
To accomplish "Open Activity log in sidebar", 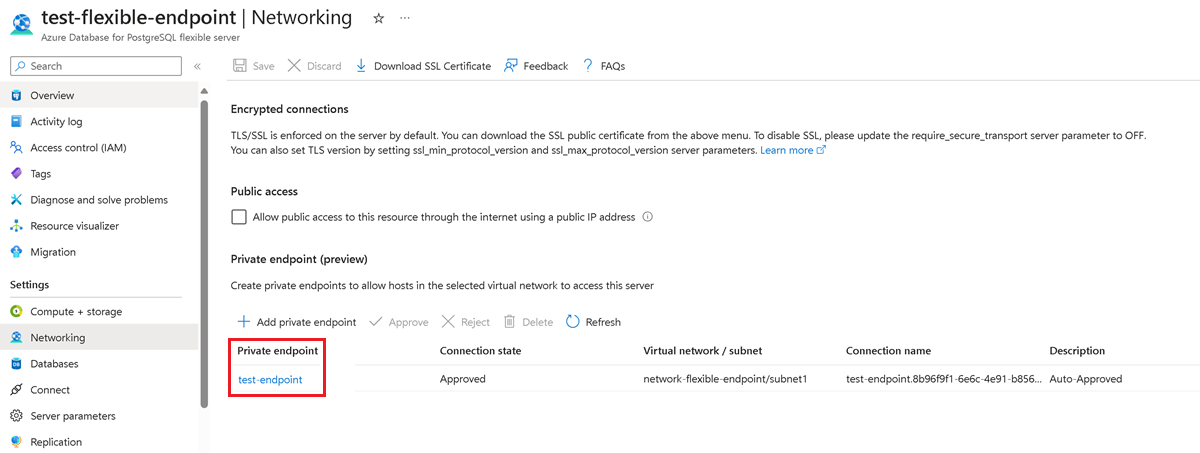I will 56,122.
